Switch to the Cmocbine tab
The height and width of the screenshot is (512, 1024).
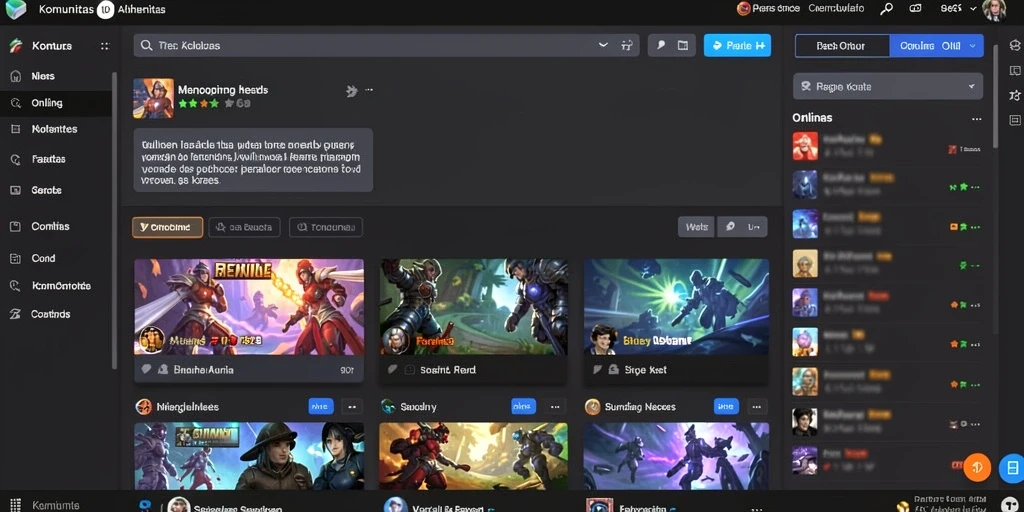tap(167, 227)
